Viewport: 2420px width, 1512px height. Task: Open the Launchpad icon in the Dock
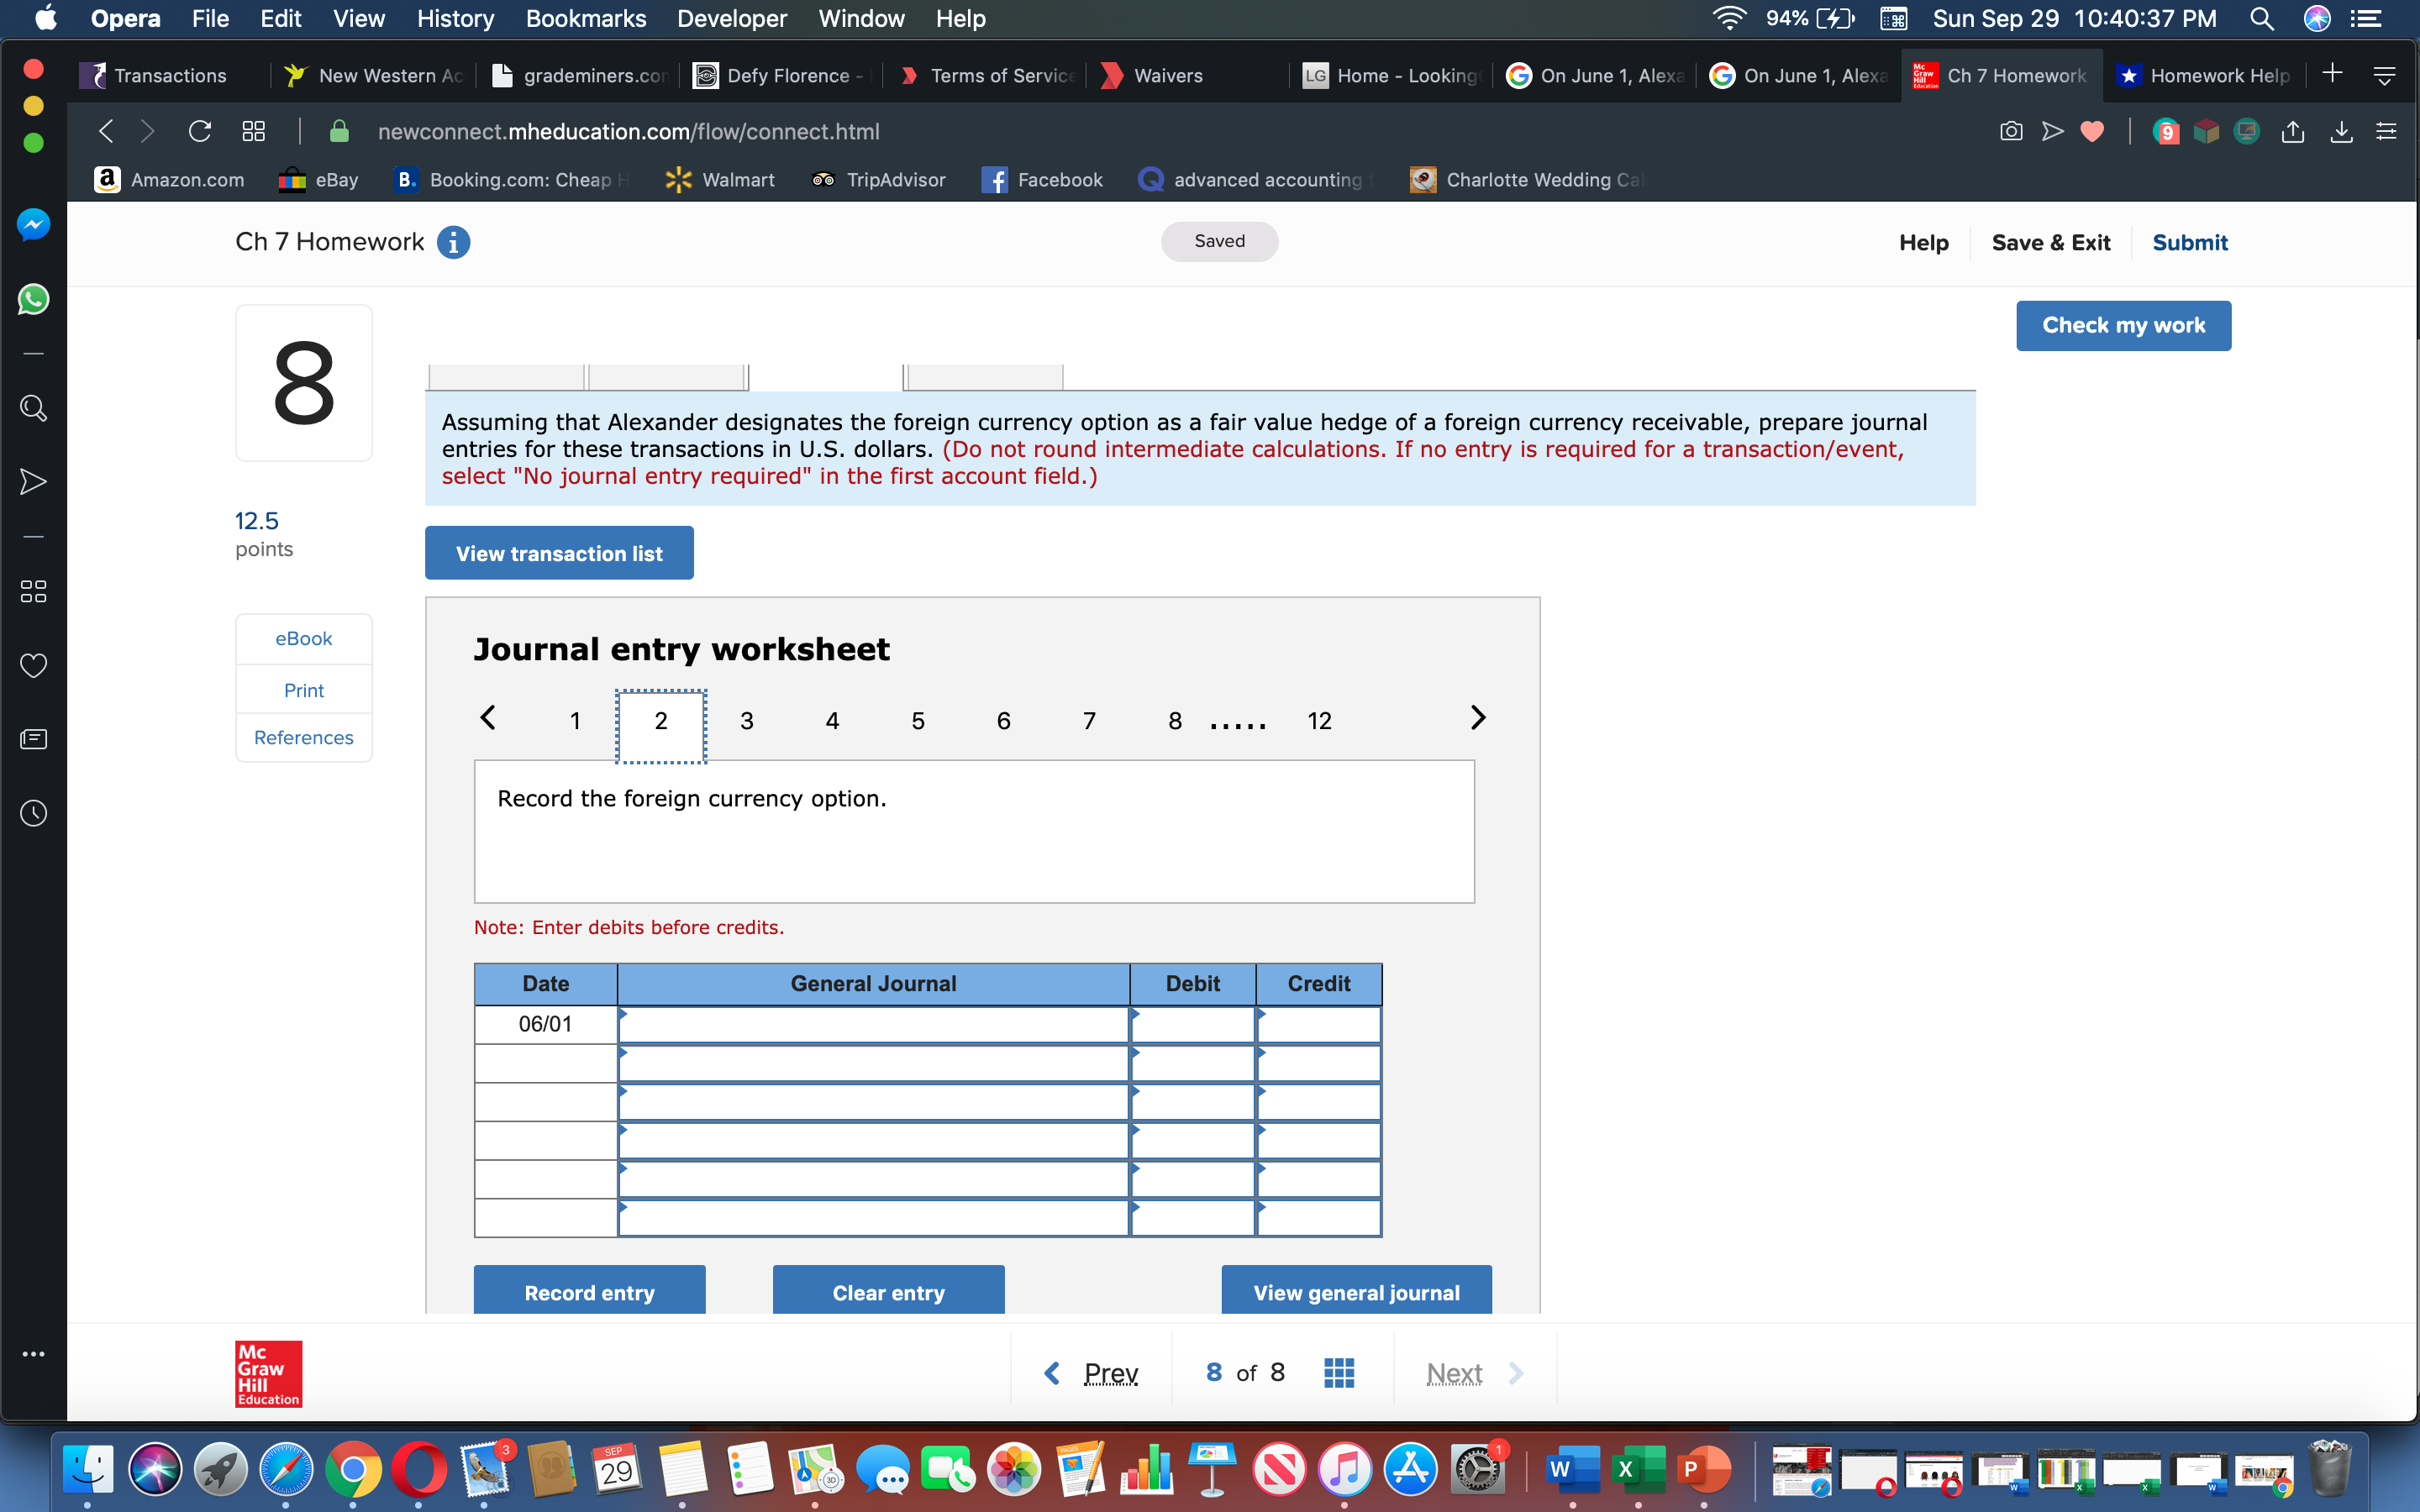click(x=221, y=1470)
